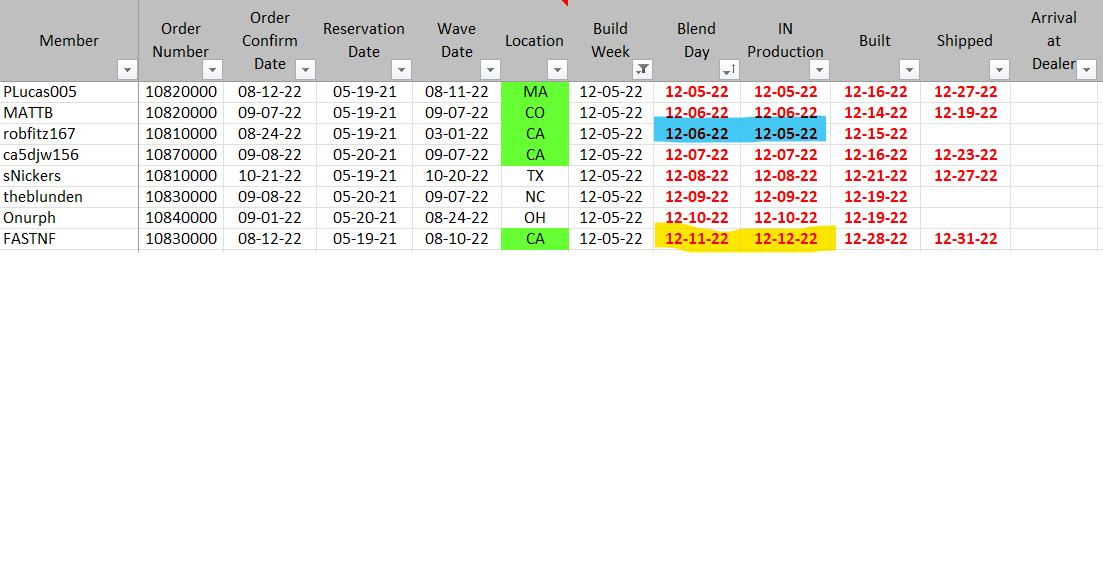Screen dimensions: 1103x561
Task: Click the applied filter icon on Build Week
Action: [x=642, y=70]
